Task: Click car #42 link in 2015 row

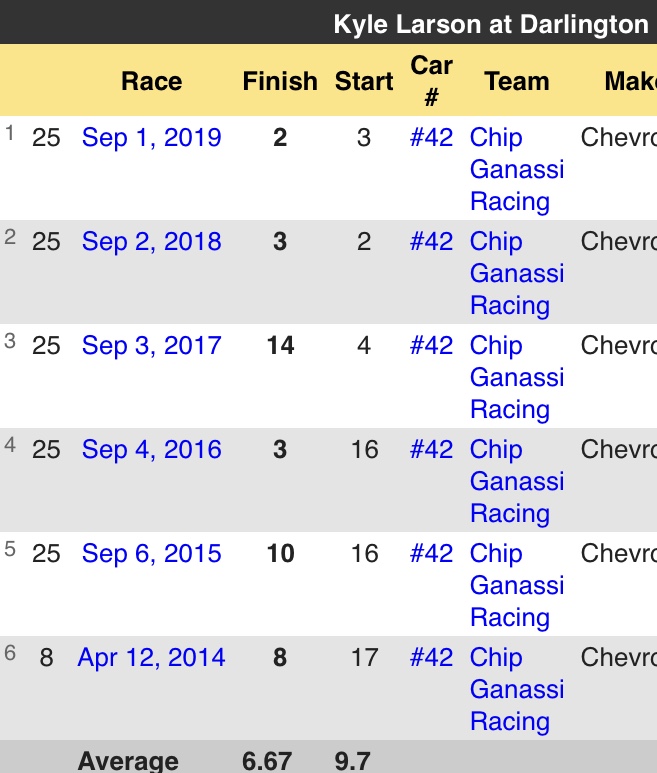Action: (x=431, y=553)
